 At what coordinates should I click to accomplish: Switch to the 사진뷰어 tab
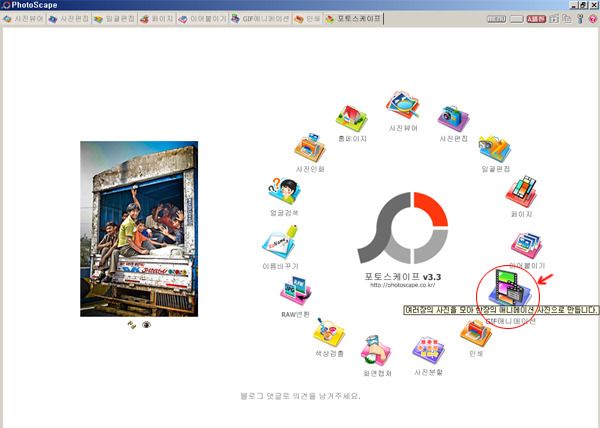click(x=23, y=19)
